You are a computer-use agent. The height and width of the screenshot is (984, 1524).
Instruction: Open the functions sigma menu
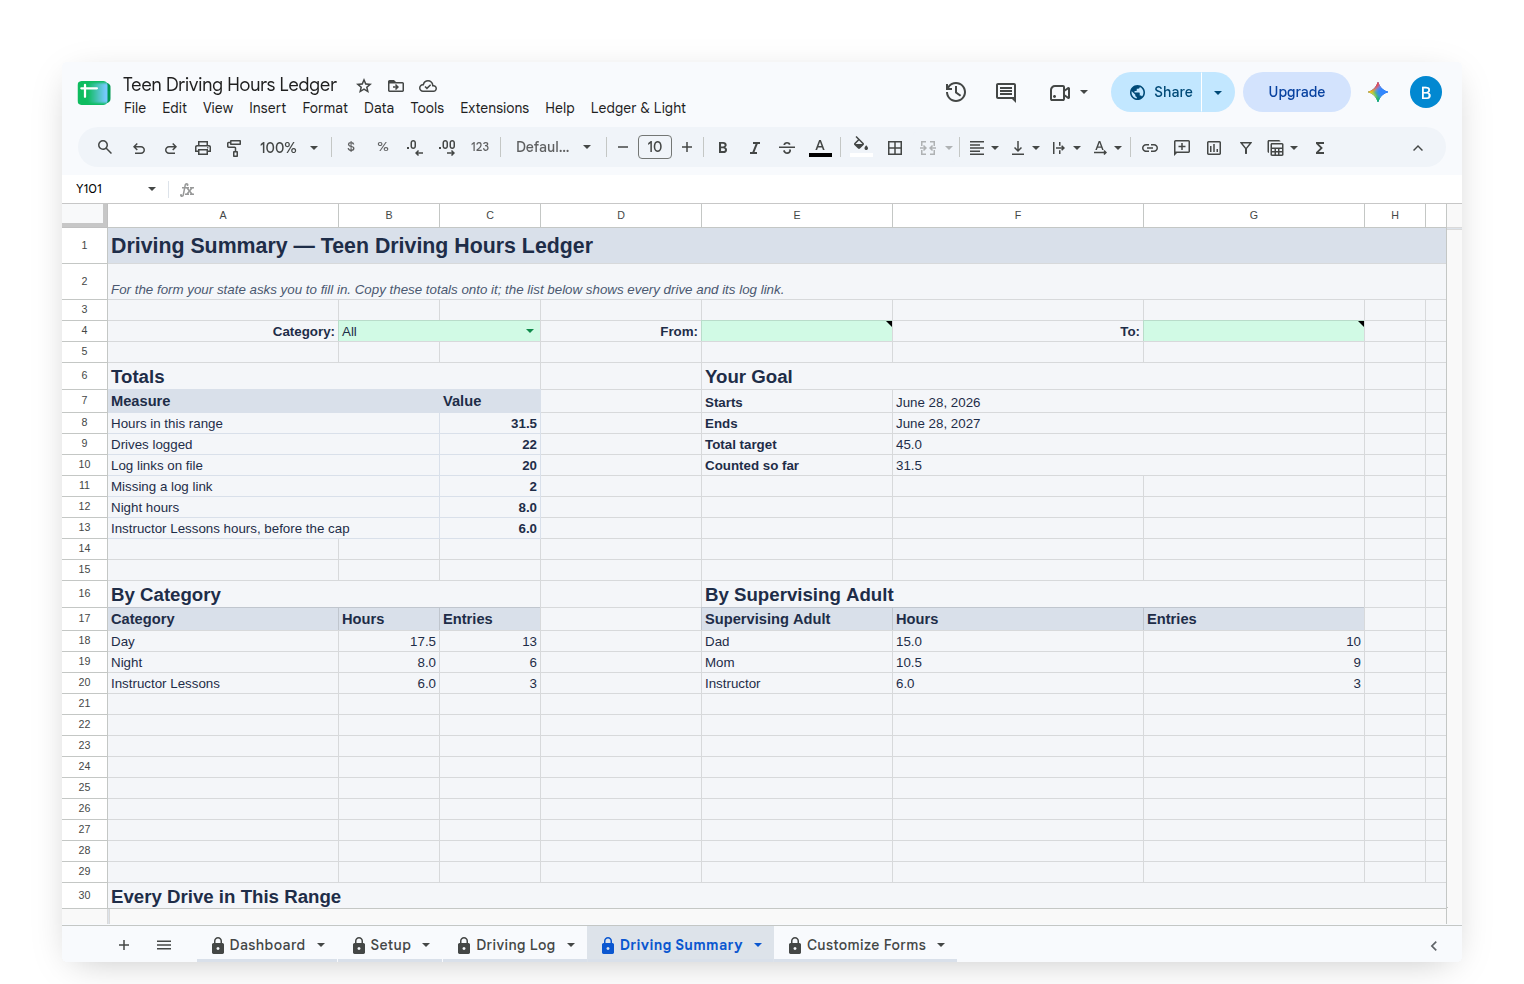[1320, 148]
